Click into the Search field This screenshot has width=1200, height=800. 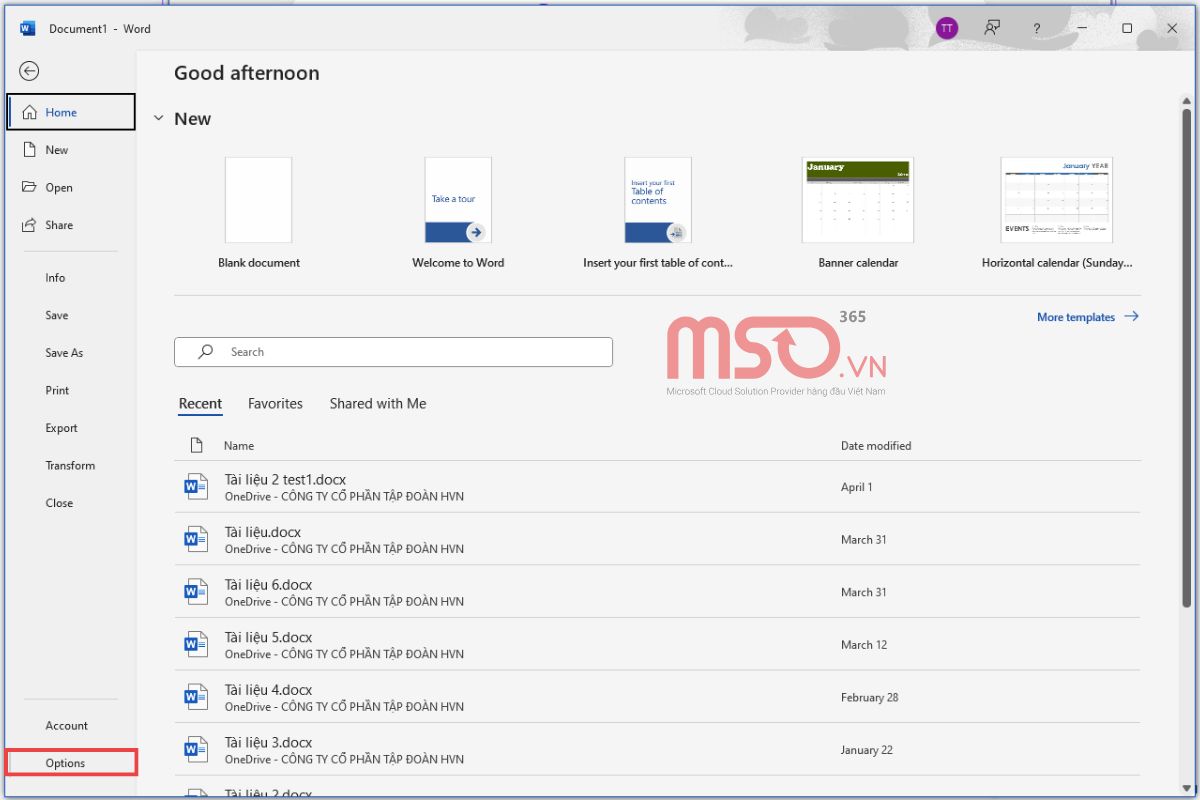pyautogui.click(x=393, y=352)
